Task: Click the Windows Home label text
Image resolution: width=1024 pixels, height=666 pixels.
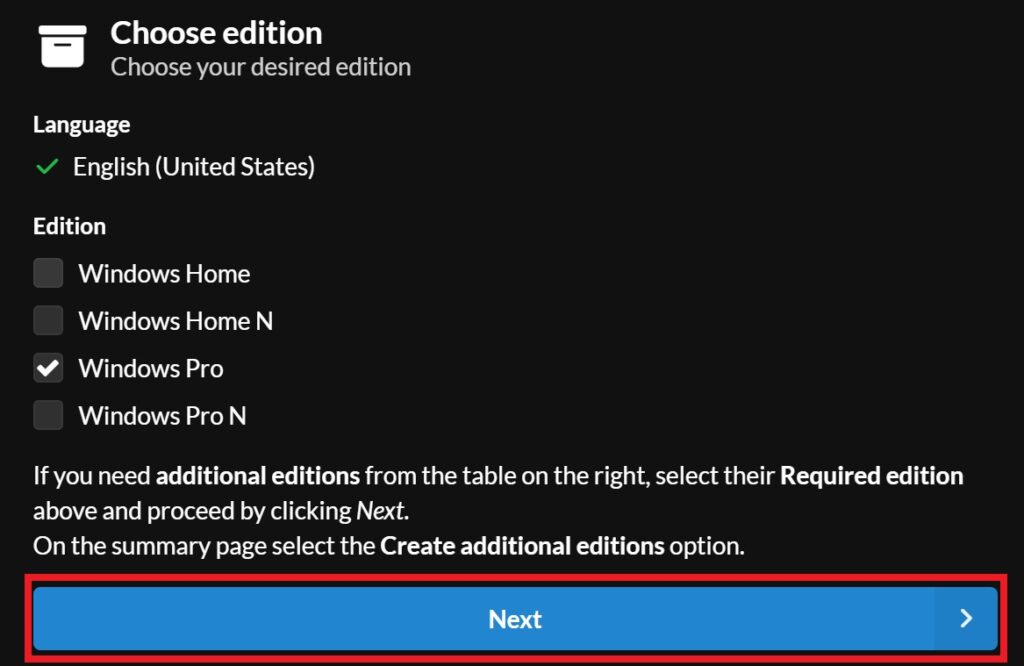Action: click(164, 274)
